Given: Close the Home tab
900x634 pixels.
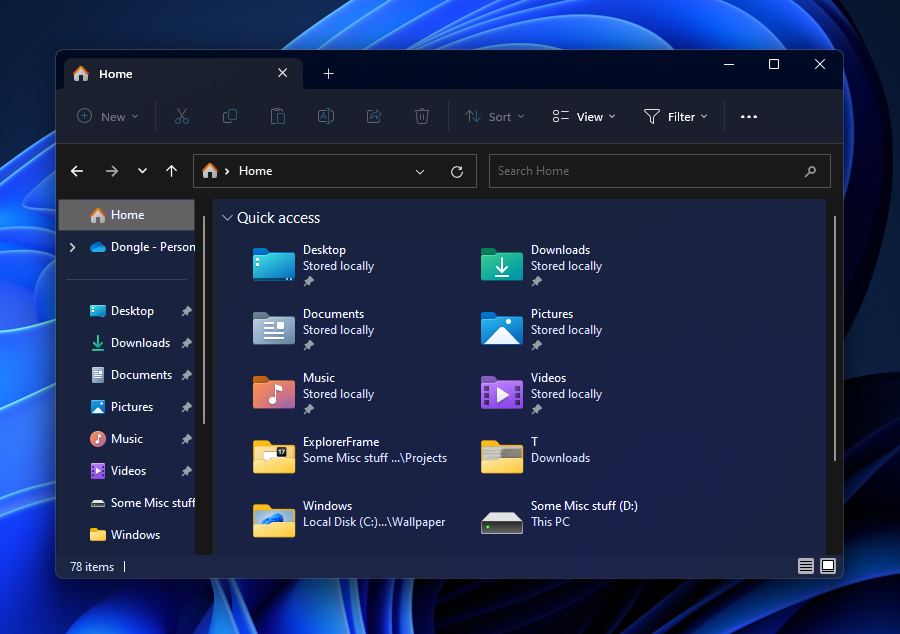Looking at the screenshot, I should click(x=282, y=73).
